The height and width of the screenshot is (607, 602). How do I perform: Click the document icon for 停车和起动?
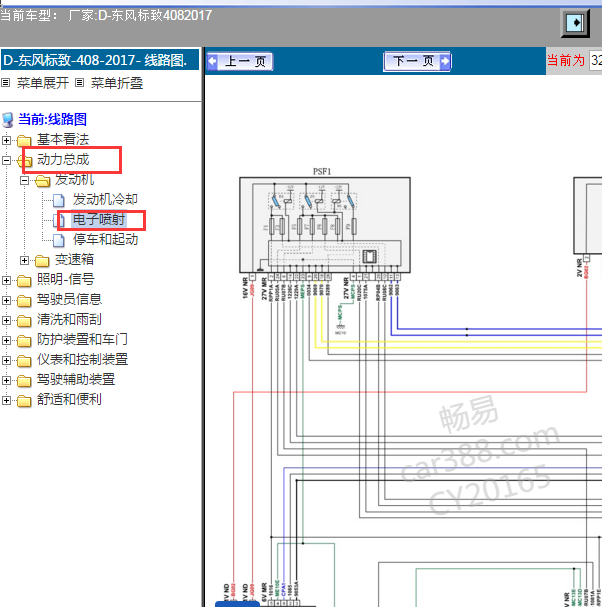coord(58,240)
